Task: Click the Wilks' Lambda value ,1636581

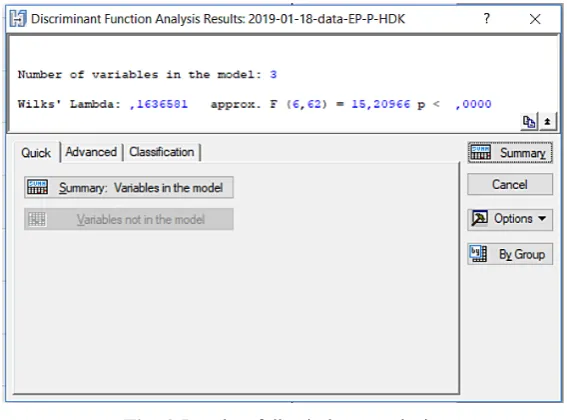Action: (x=158, y=104)
